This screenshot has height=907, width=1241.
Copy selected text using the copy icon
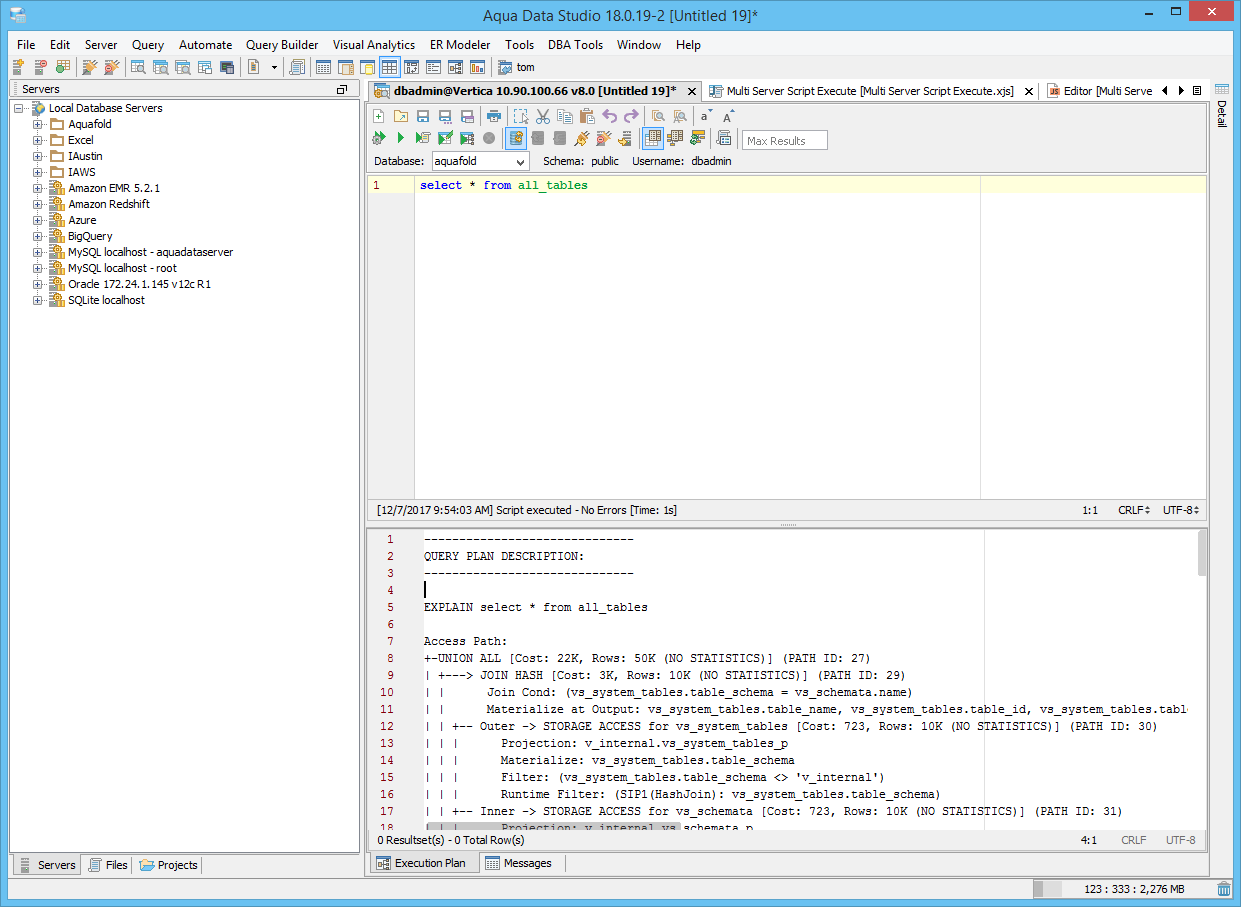pyautogui.click(x=565, y=116)
